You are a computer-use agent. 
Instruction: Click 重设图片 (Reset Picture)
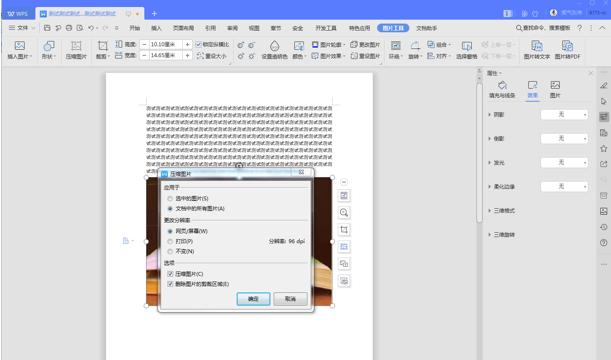point(365,56)
